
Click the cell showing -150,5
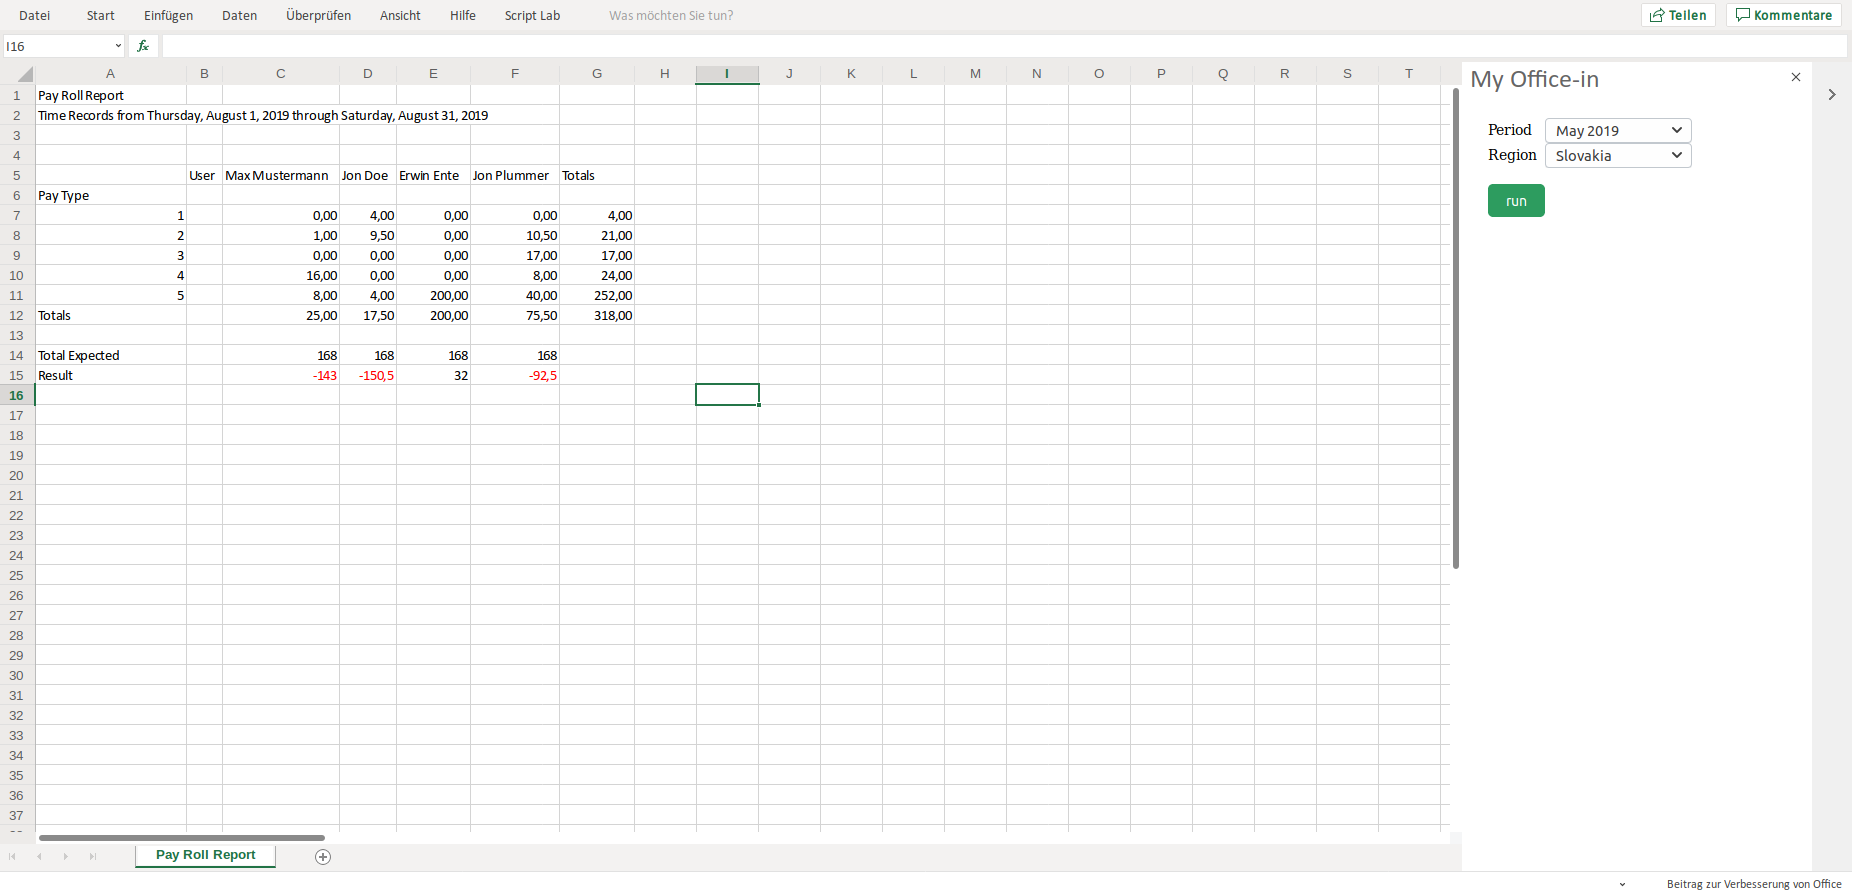367,375
